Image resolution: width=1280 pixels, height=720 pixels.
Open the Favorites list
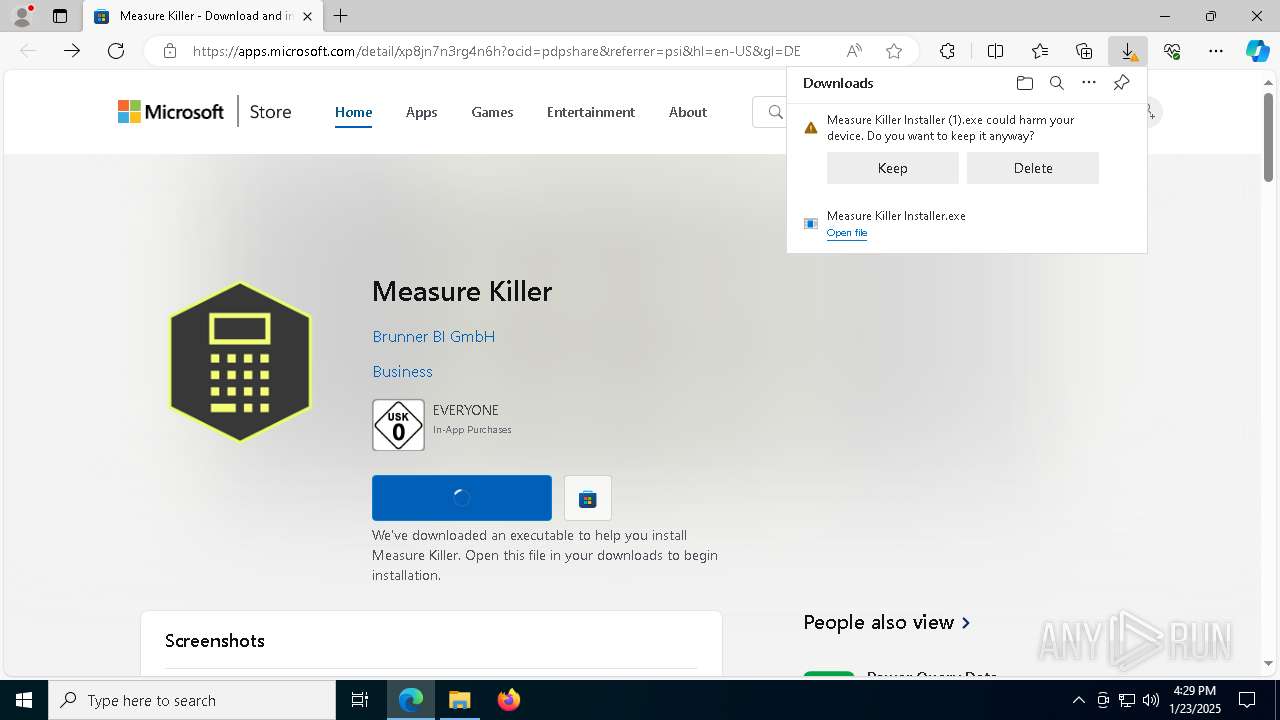tap(1040, 51)
